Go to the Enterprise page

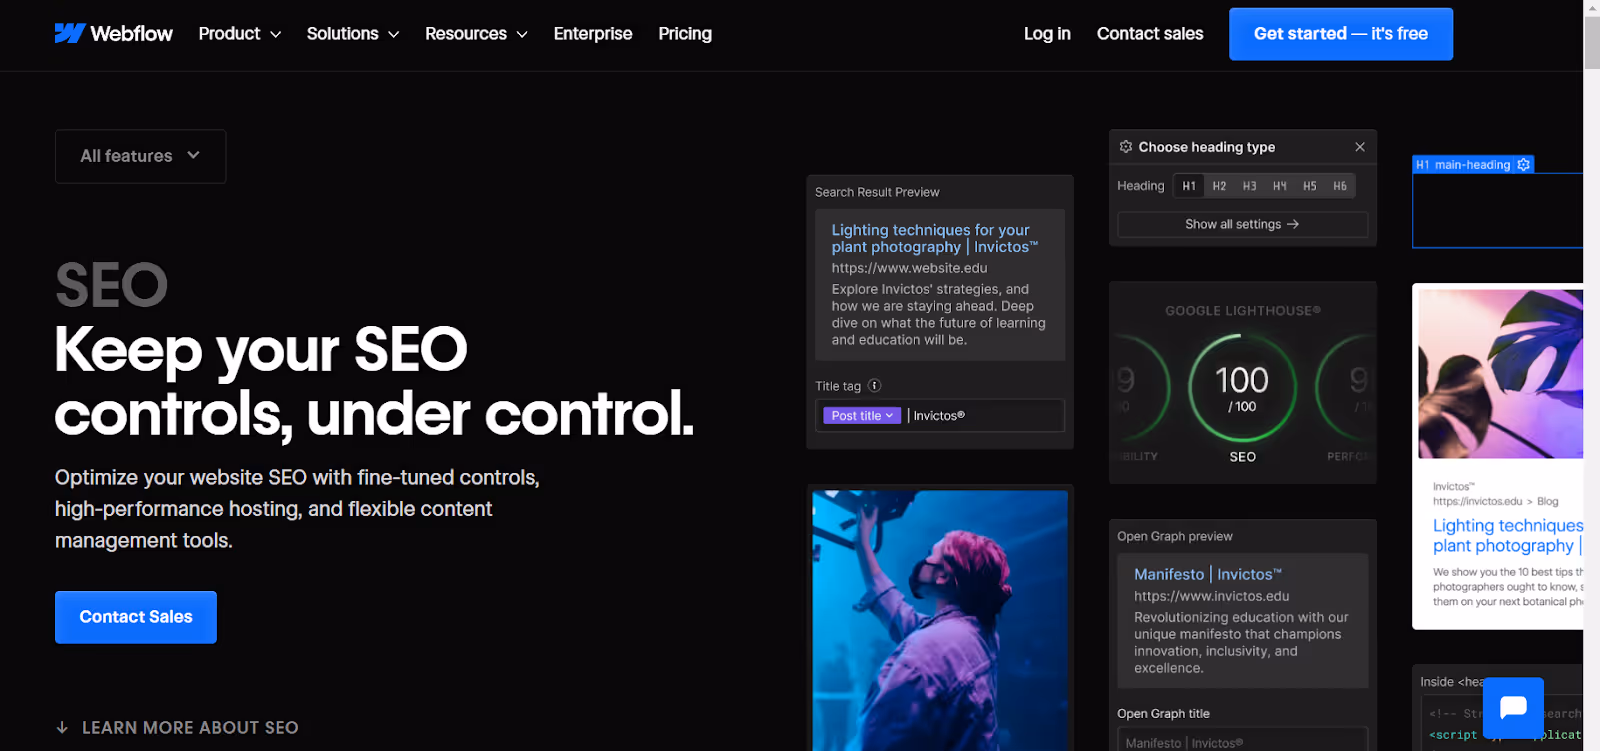[593, 34]
